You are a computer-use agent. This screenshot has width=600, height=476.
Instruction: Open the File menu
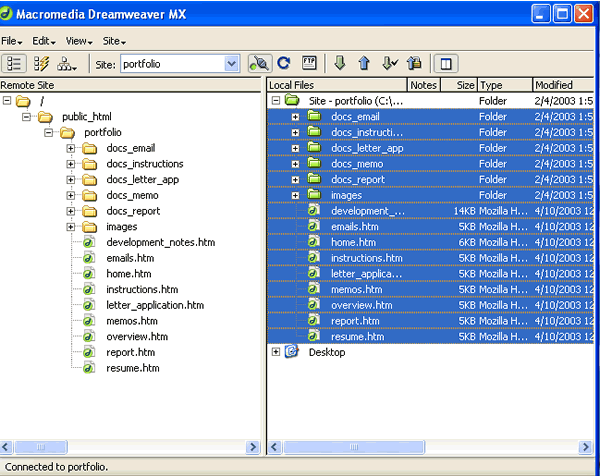[12, 41]
